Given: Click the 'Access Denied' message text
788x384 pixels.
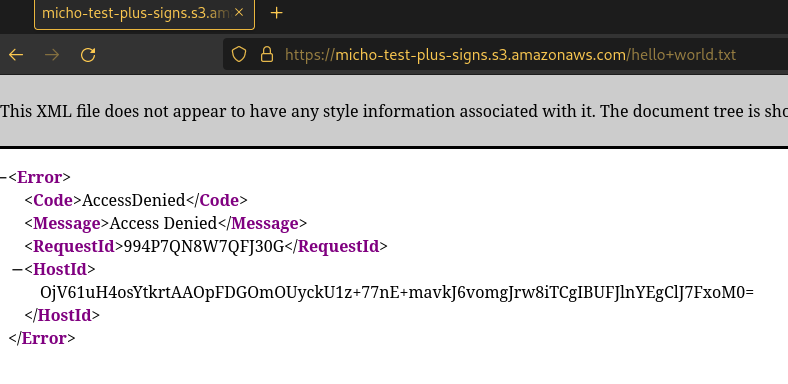Looking at the screenshot, I should (x=163, y=223).
